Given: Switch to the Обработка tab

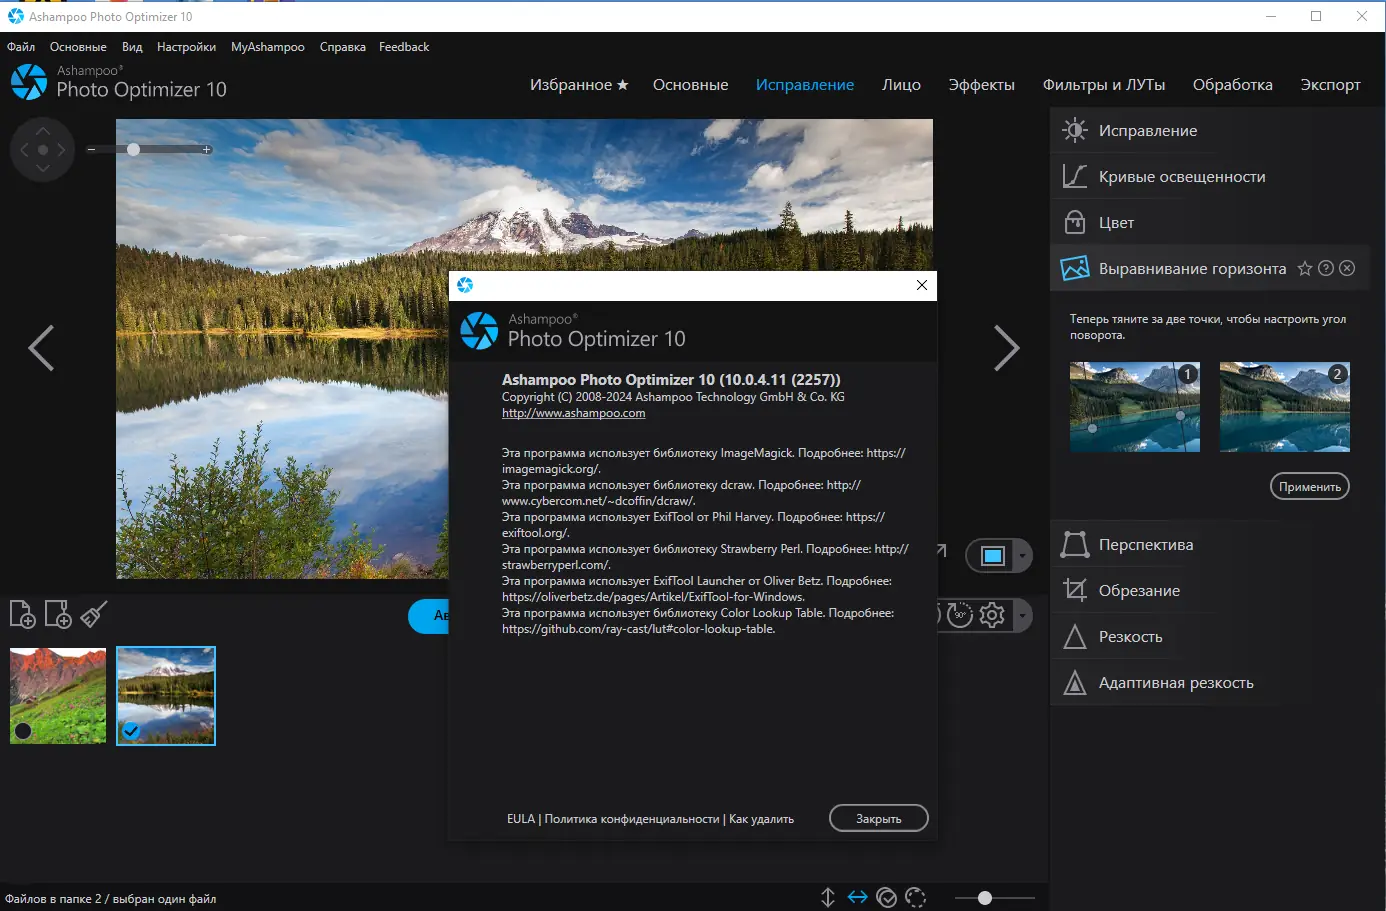Looking at the screenshot, I should (x=1232, y=85).
